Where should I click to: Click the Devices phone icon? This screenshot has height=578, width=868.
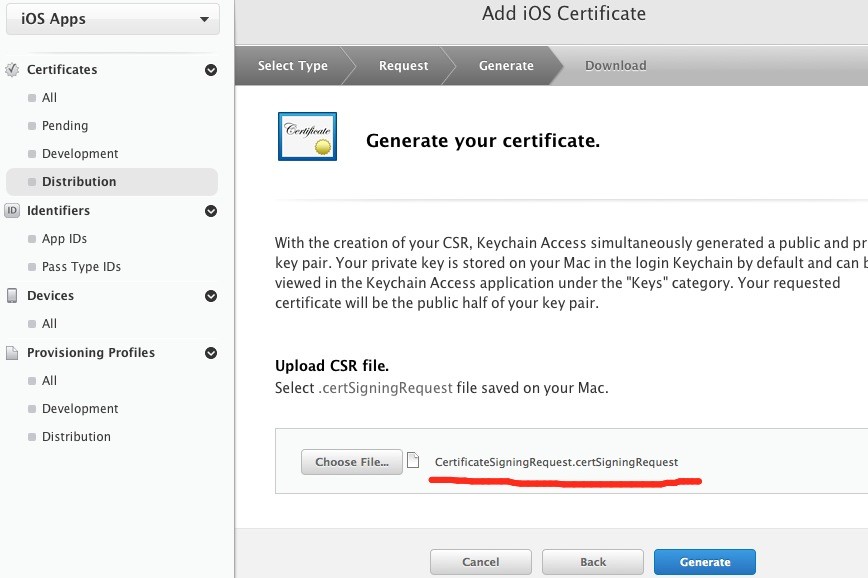coord(12,296)
